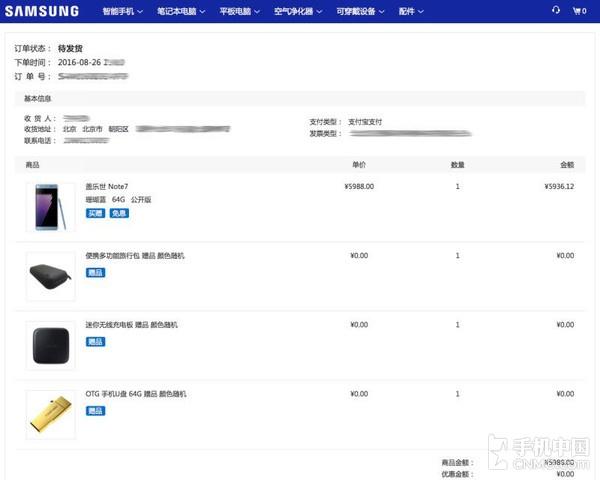Viewport: 600px width, 480px height.
Task: Click the 单价 column header
Action: 359,165
